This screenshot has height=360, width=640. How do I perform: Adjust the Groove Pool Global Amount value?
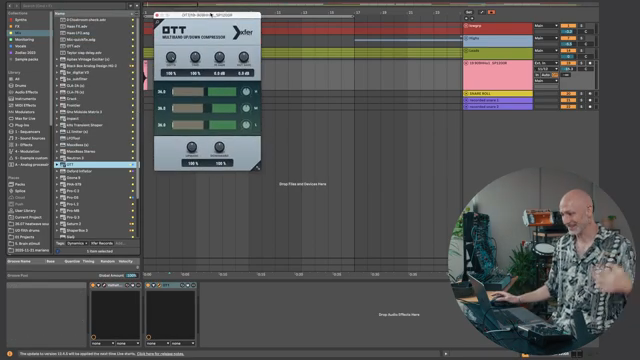pyautogui.click(x=131, y=276)
